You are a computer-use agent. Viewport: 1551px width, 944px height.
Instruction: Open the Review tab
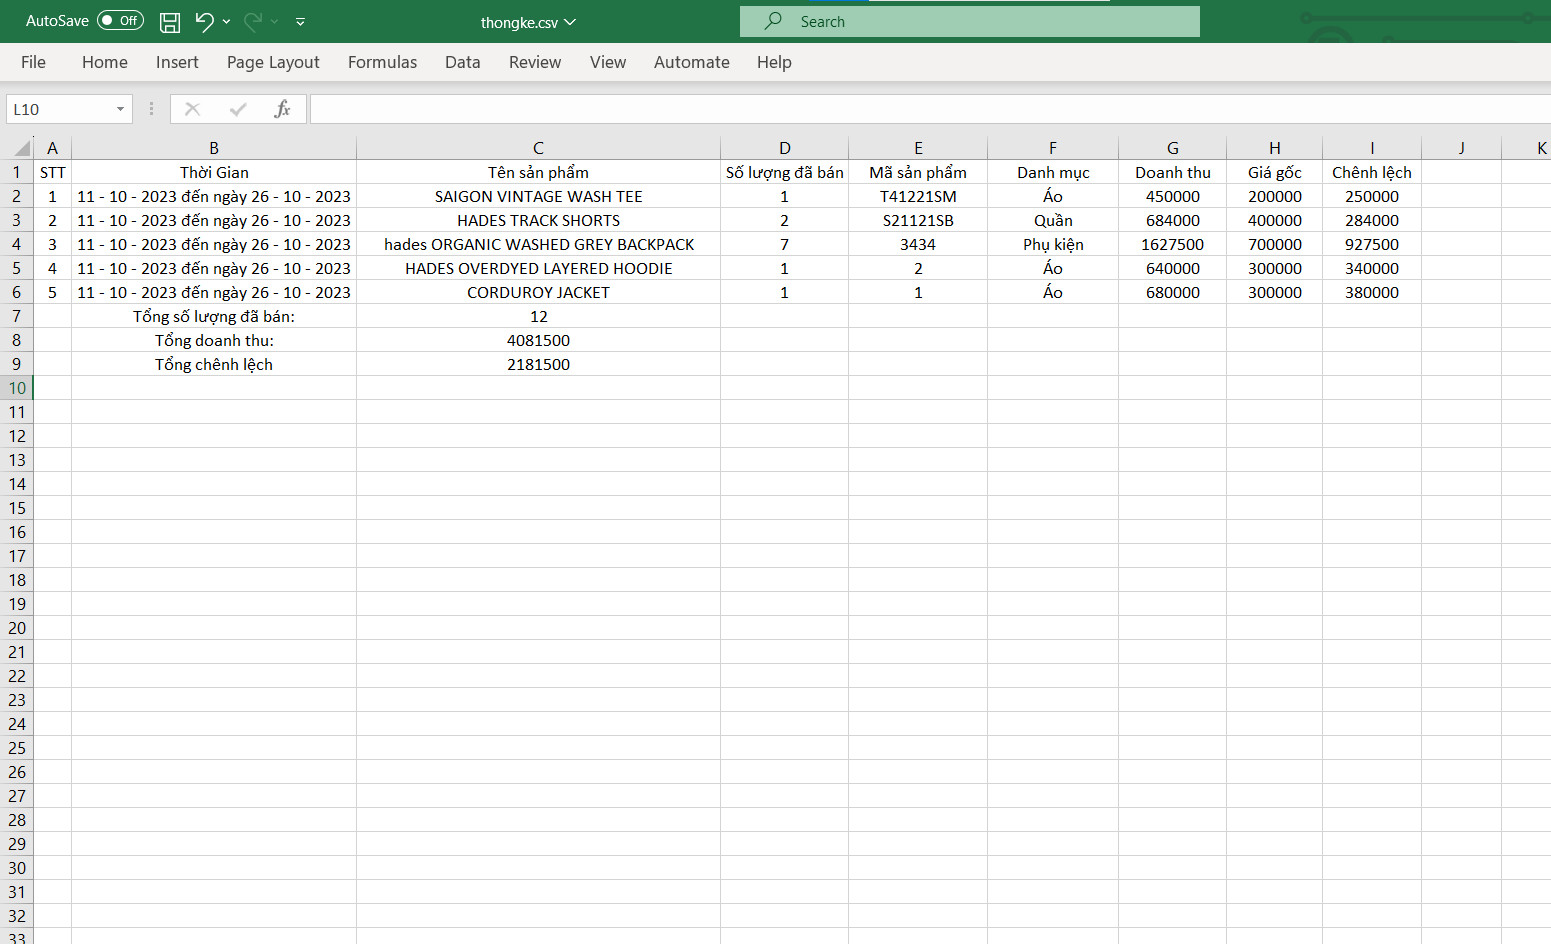535,62
